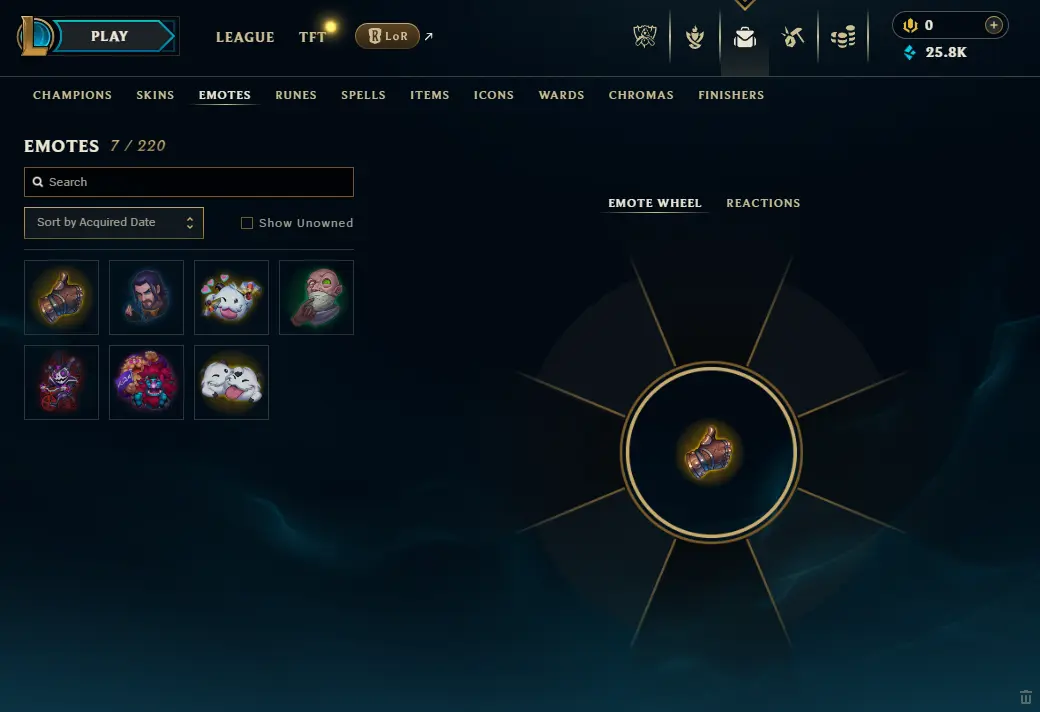Screen dimensions: 1040x712
Task: Open the Collection backpack icon
Action: coord(745,37)
